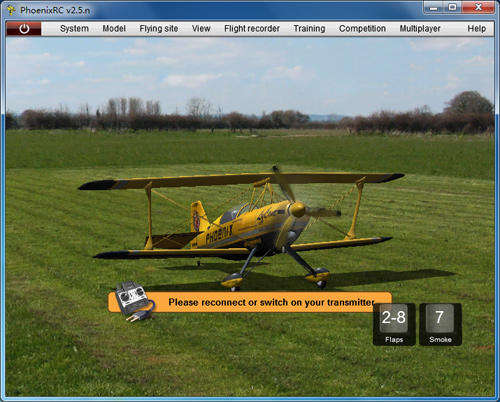Click the reconnect transmitter message banner
500x402 pixels.
[x=250, y=302]
